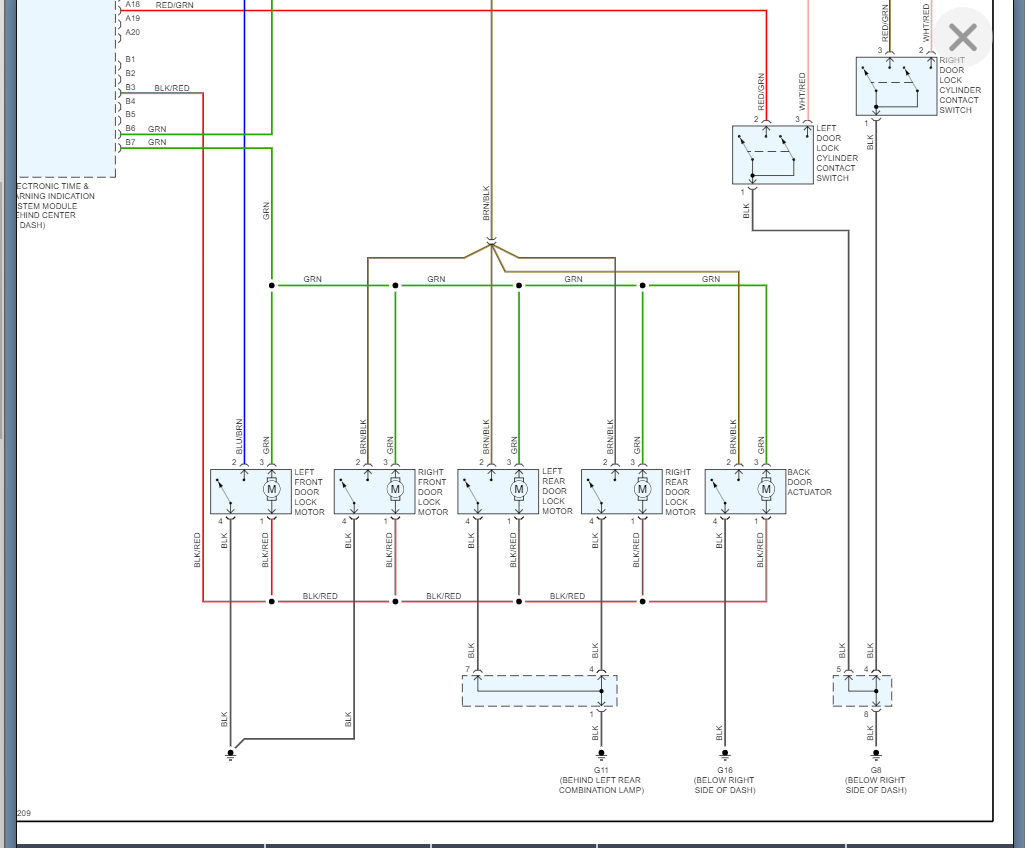The height and width of the screenshot is (848, 1025).
Task: Click the A18 RED/GRN connector pin label
Action: pos(159,5)
